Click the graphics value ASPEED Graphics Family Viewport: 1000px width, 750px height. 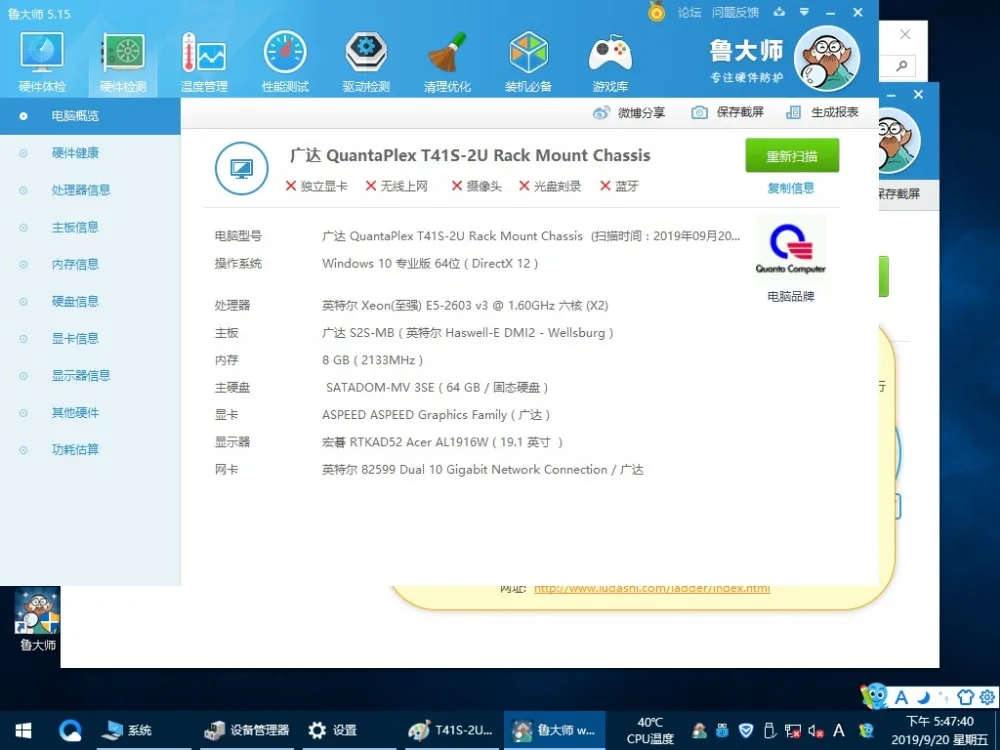436,415
